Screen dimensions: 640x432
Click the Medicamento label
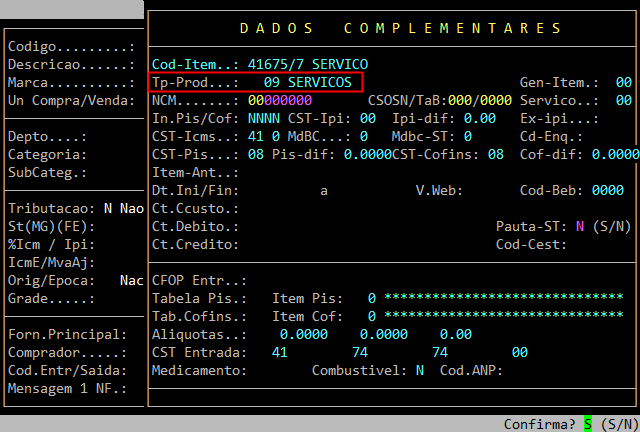[199, 370]
